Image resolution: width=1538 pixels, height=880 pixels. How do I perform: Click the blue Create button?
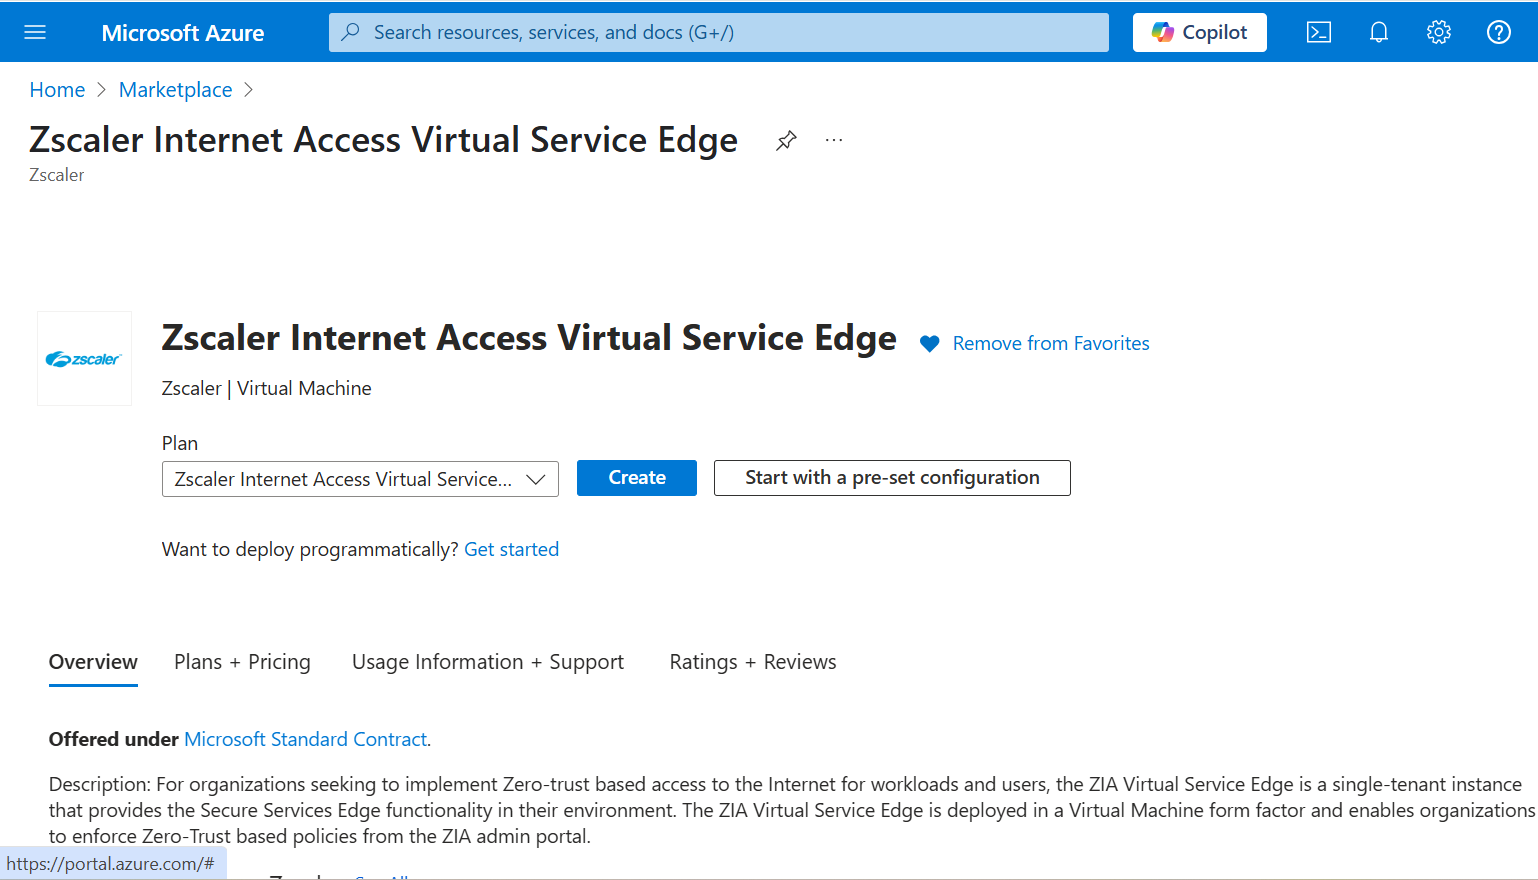[637, 478]
